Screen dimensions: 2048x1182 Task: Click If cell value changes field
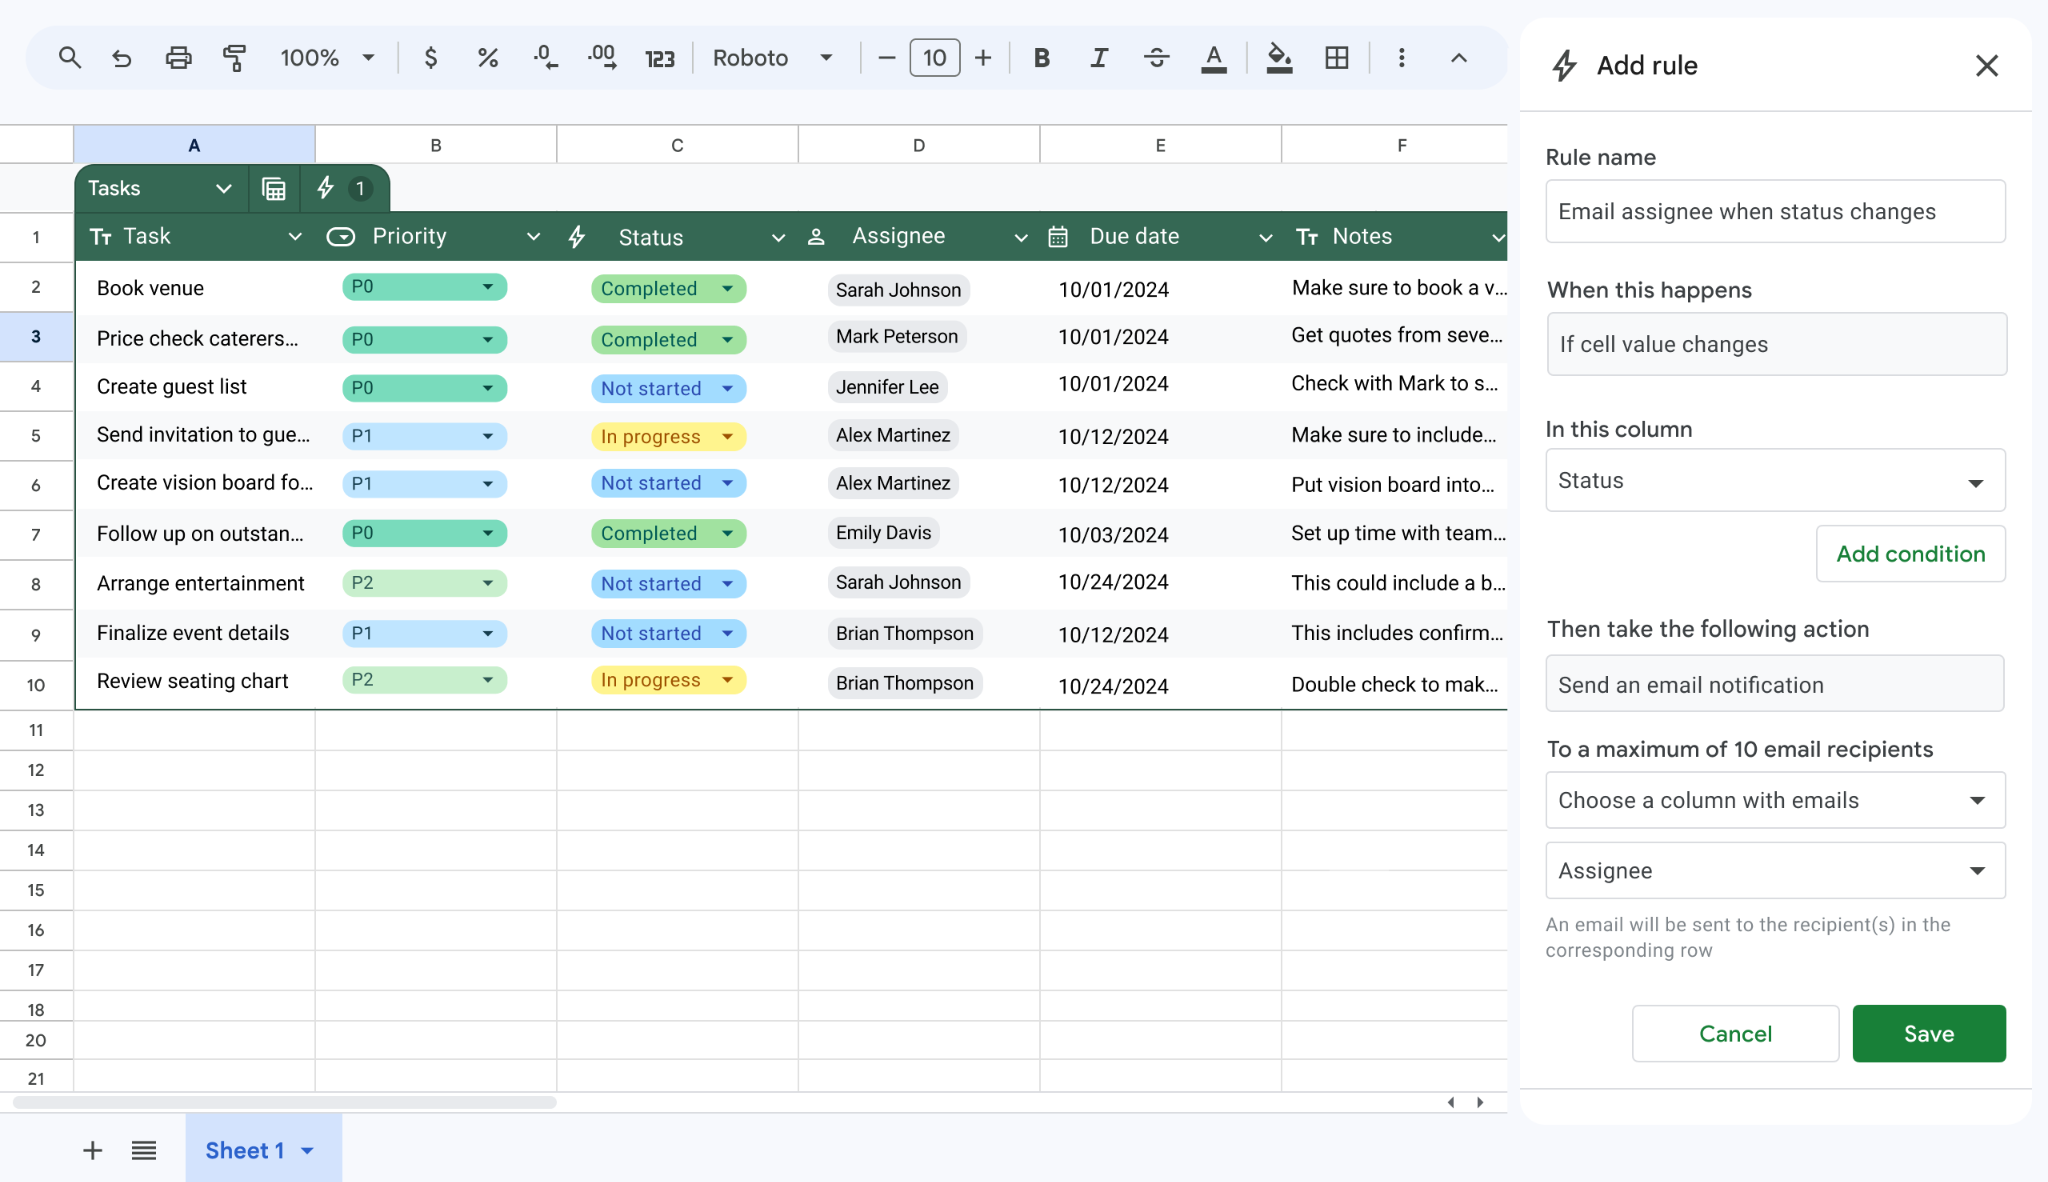pos(1776,344)
